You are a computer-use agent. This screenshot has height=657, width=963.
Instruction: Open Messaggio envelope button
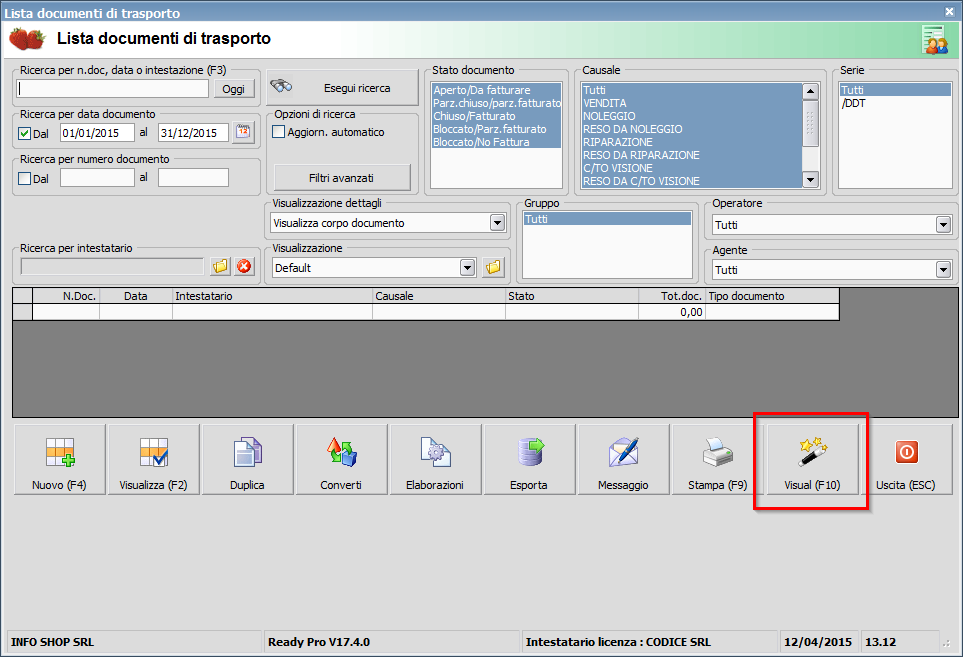(623, 459)
